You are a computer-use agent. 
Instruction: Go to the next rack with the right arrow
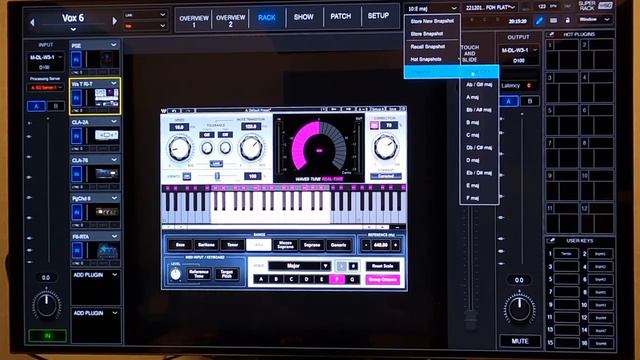click(x=115, y=21)
